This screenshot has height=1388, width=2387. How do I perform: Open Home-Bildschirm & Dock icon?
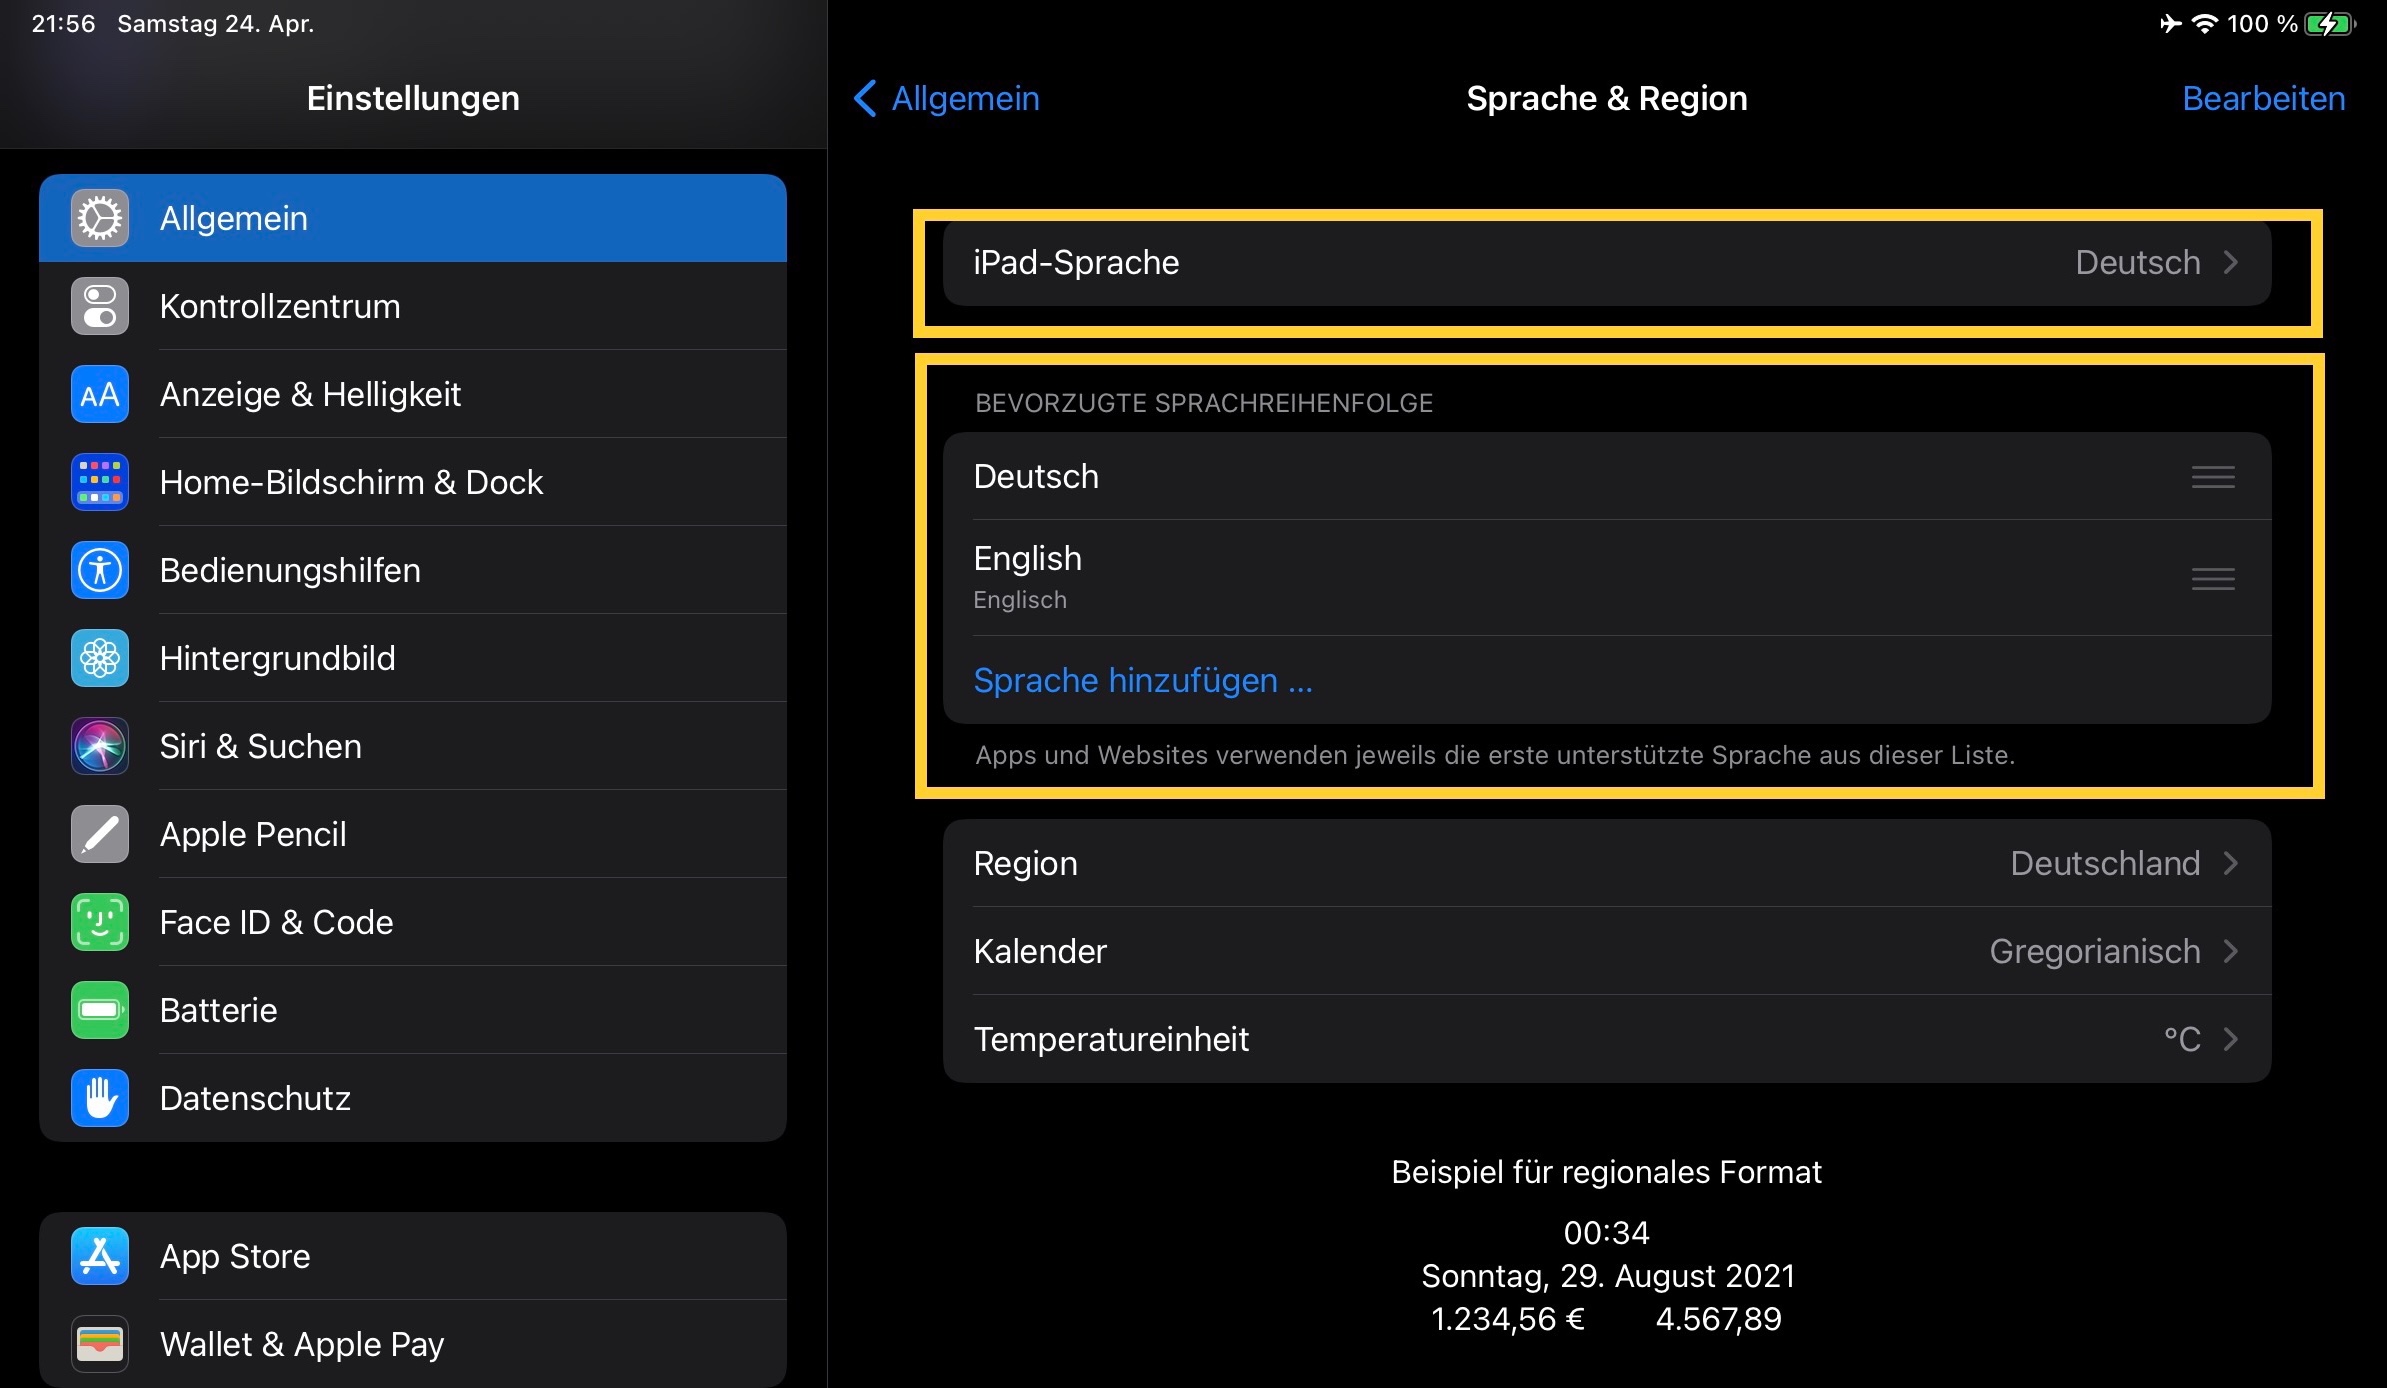(100, 482)
